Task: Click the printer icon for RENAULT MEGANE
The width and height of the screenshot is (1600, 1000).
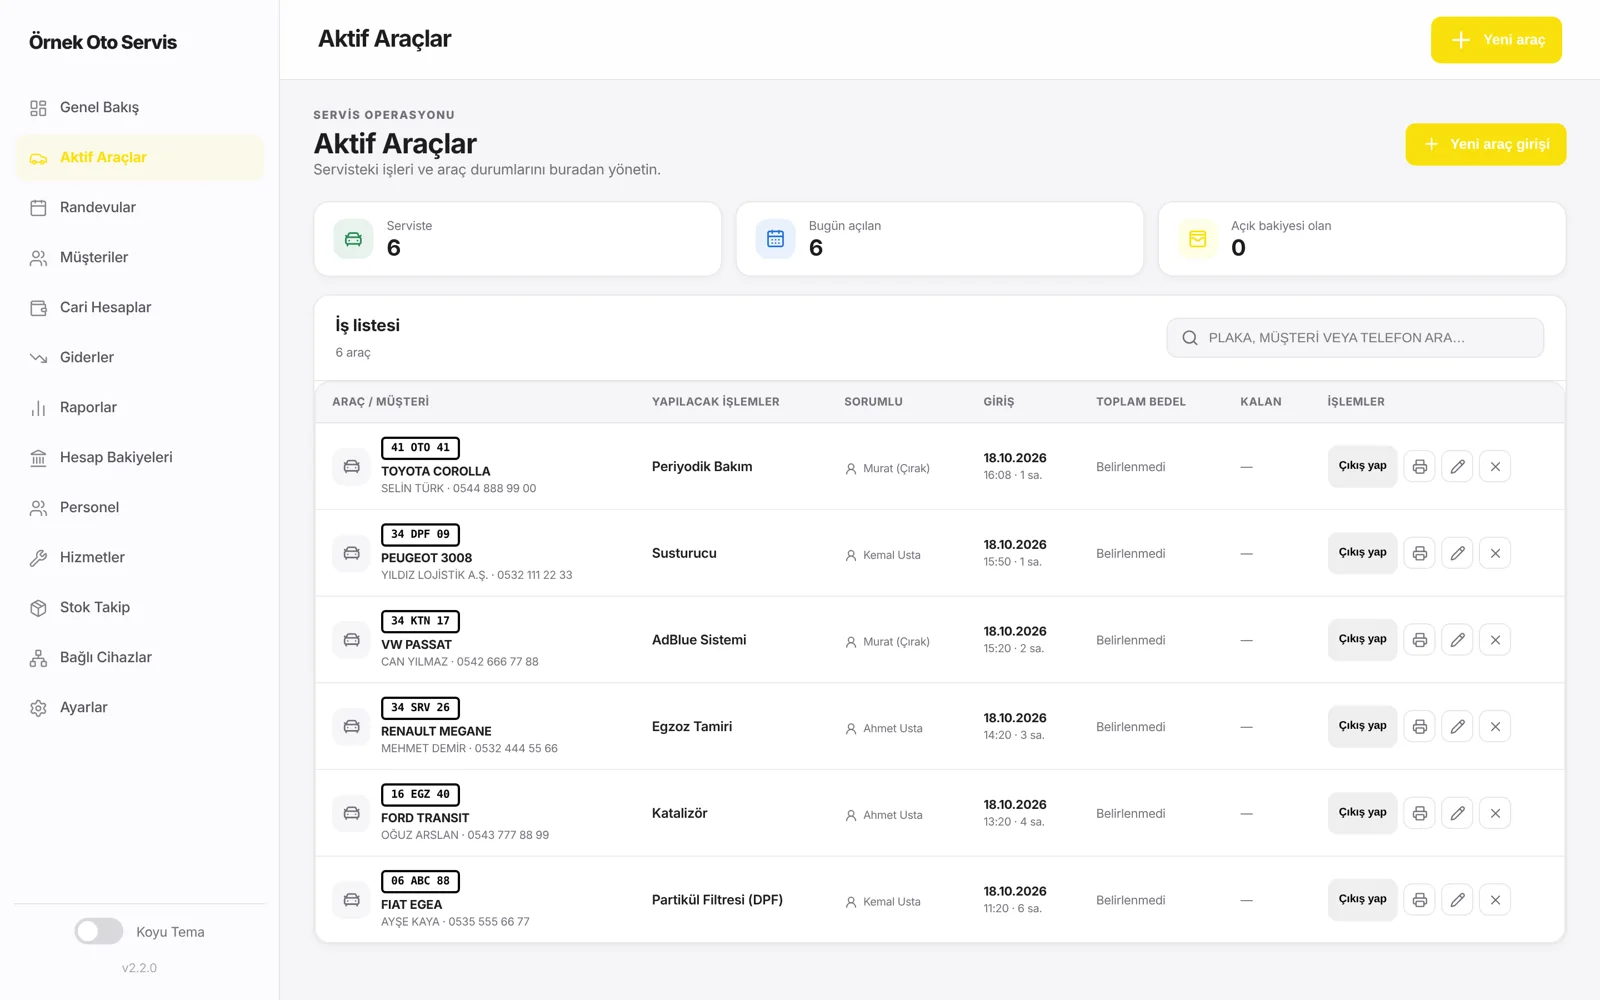Action: (1419, 727)
